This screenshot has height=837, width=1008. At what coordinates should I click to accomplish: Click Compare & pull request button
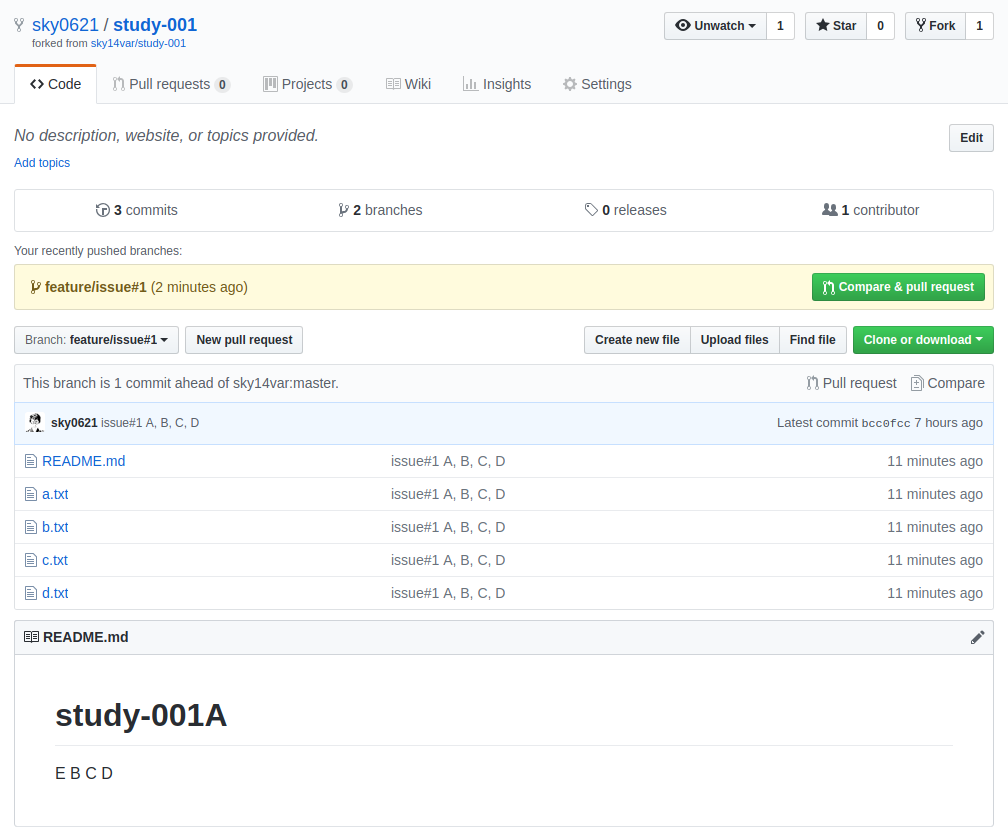tap(898, 287)
